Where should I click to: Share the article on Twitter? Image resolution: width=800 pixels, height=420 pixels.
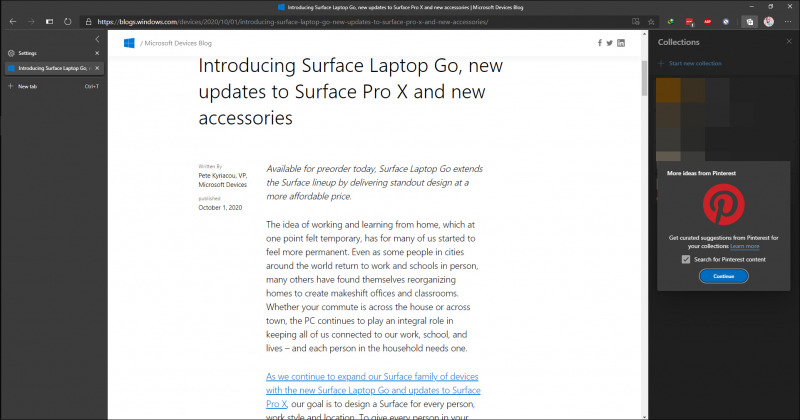609,43
